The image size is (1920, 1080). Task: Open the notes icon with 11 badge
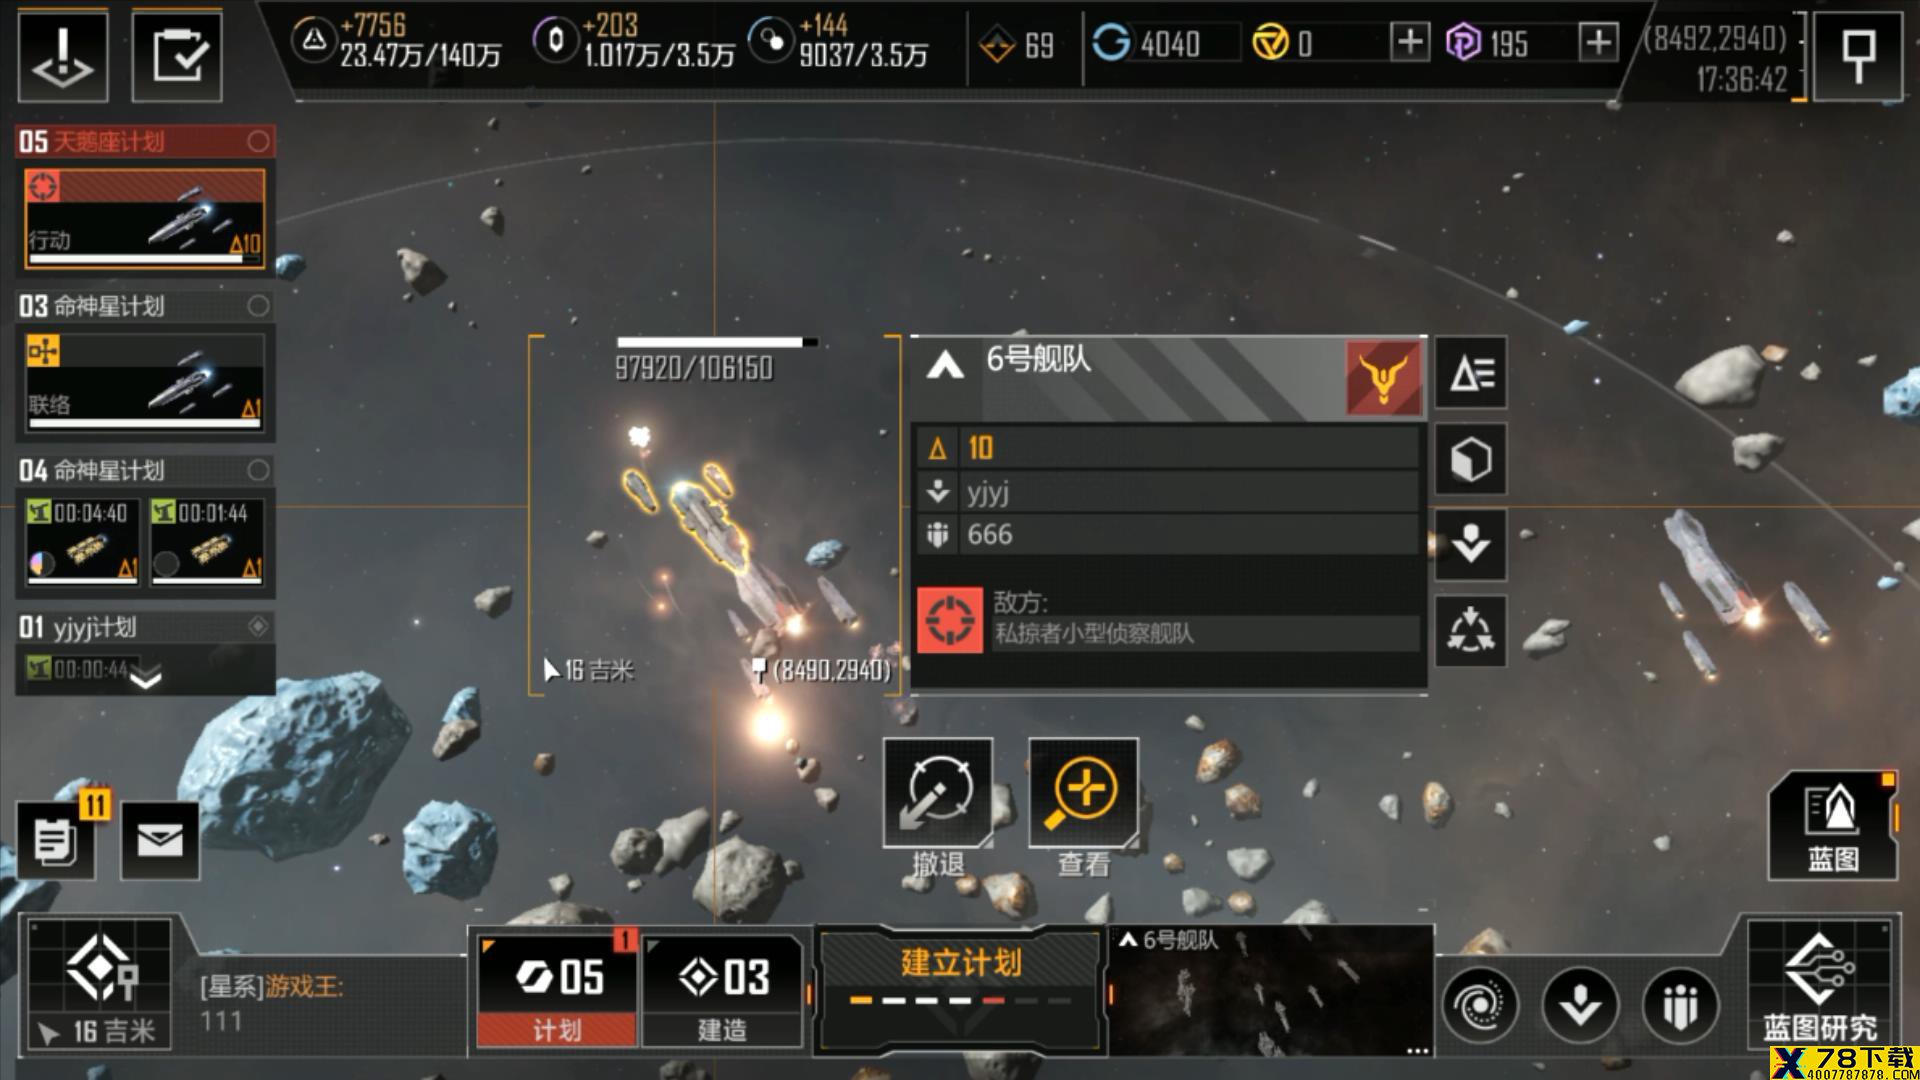[x=57, y=841]
